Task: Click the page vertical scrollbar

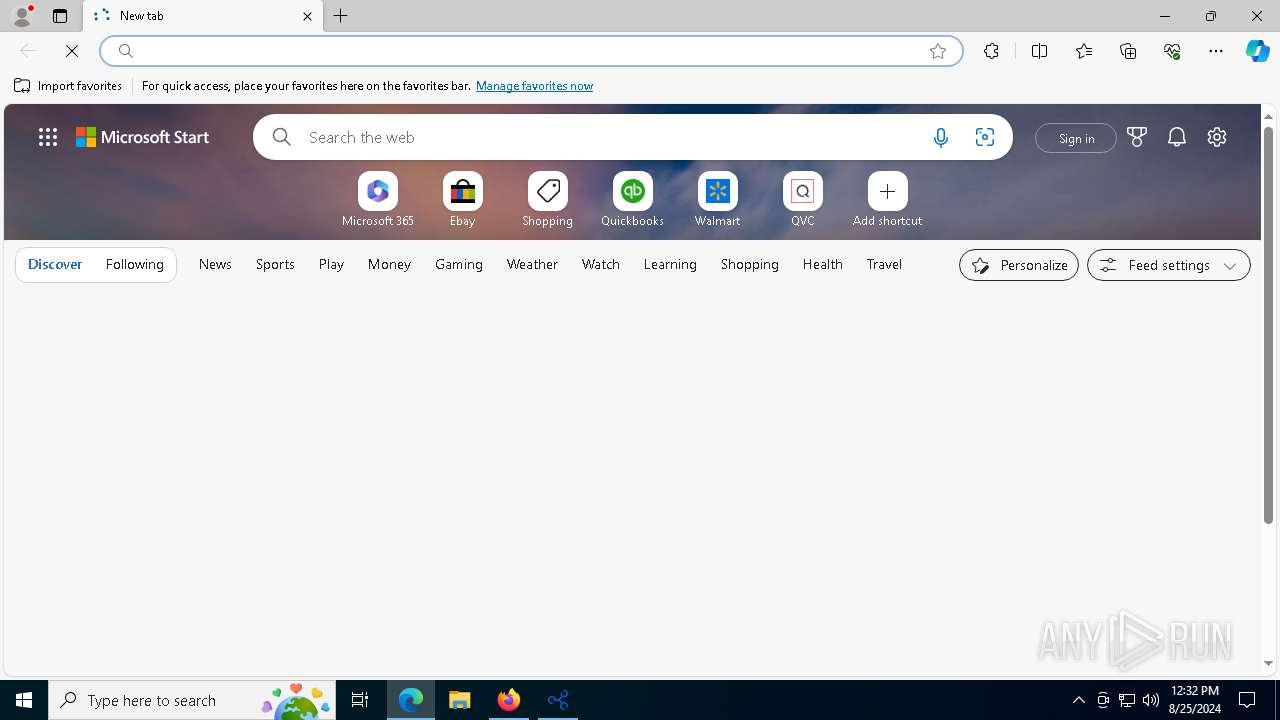Action: click(1268, 323)
